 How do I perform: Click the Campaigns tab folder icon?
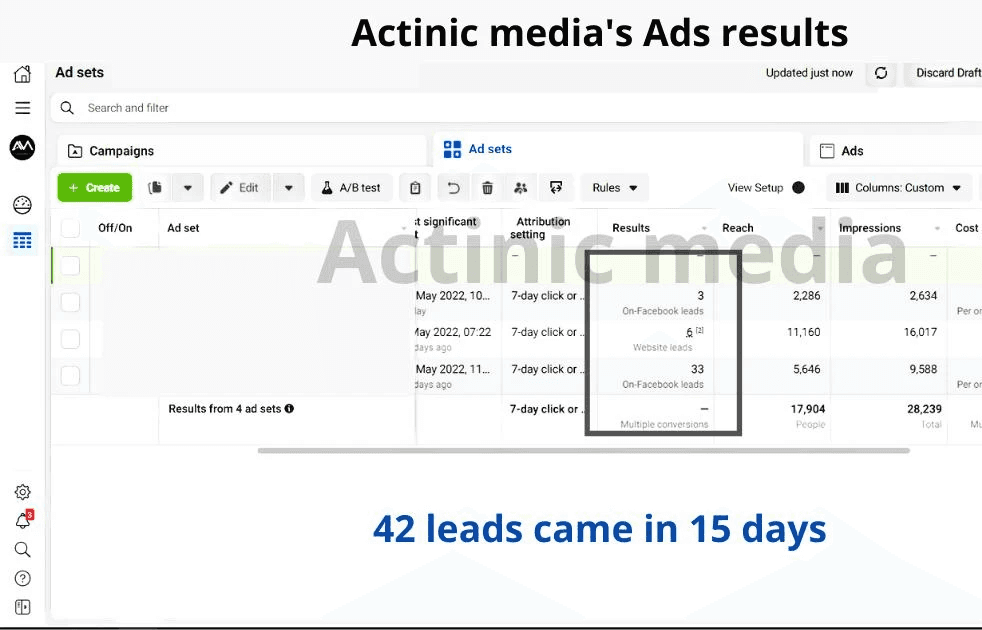pos(75,151)
